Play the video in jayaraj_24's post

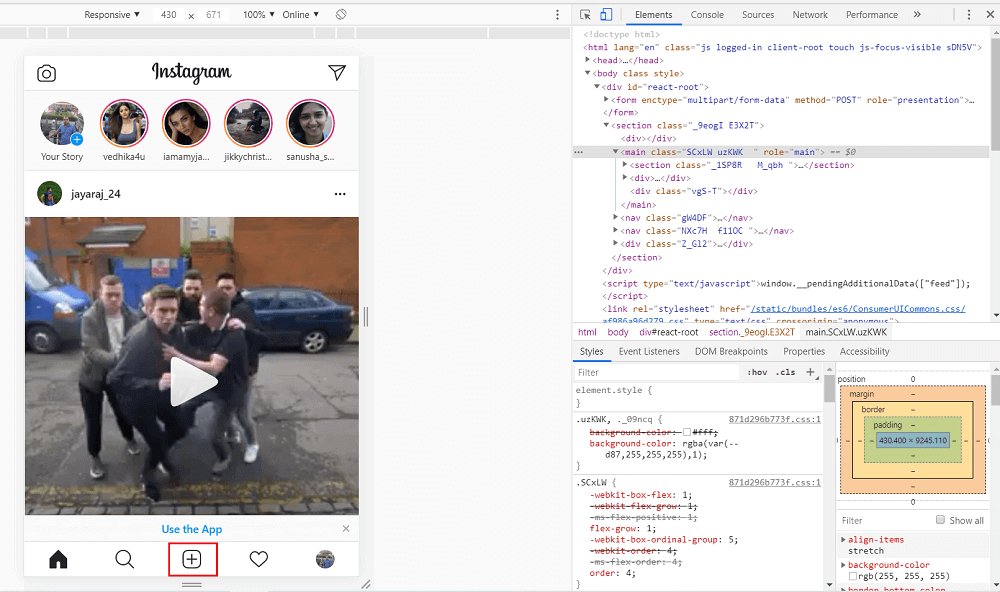(192, 382)
